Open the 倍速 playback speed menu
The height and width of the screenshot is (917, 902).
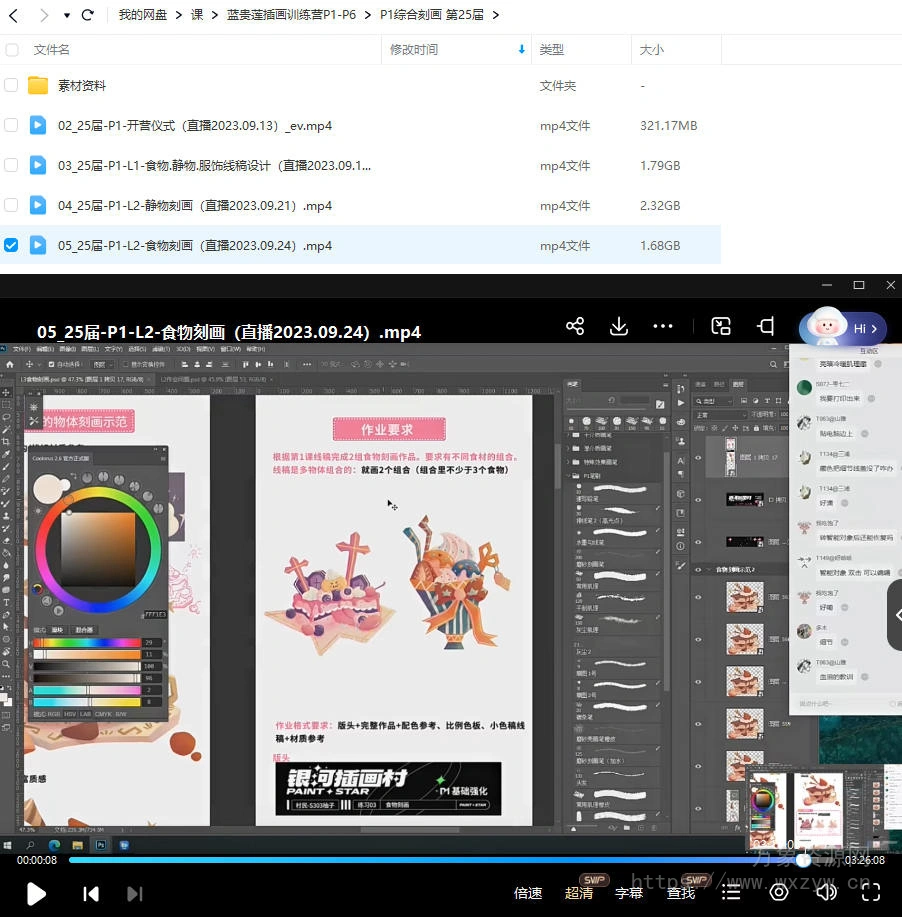[528, 893]
